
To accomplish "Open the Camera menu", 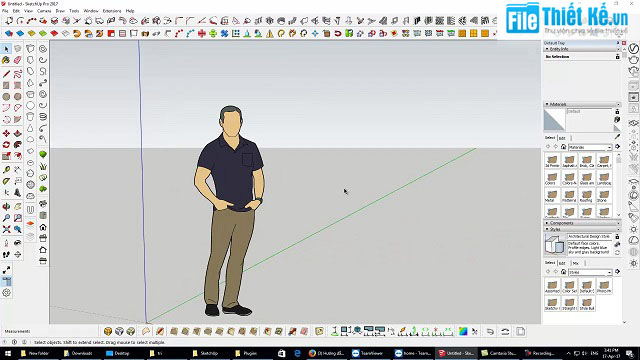I will (44, 11).
